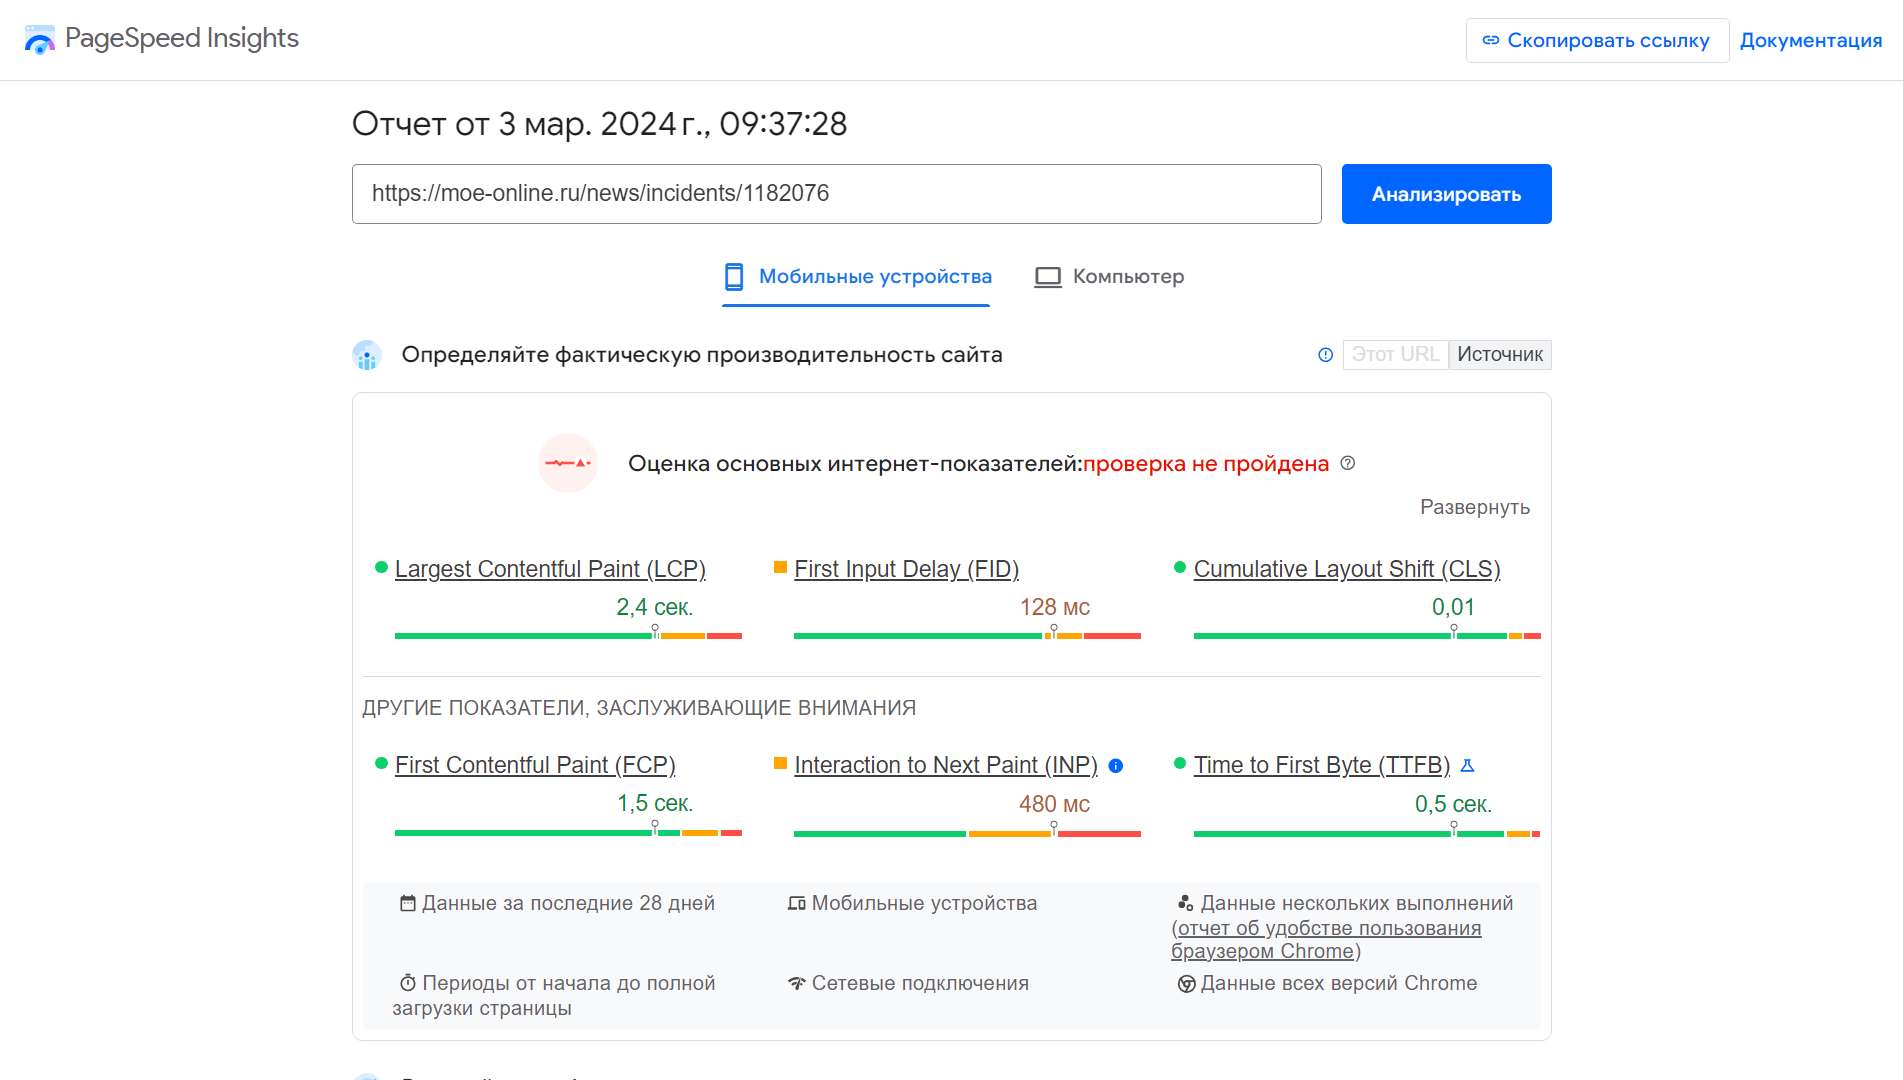Click the mobile phone icon in the tab bar
The image size is (1903, 1080).
click(734, 276)
